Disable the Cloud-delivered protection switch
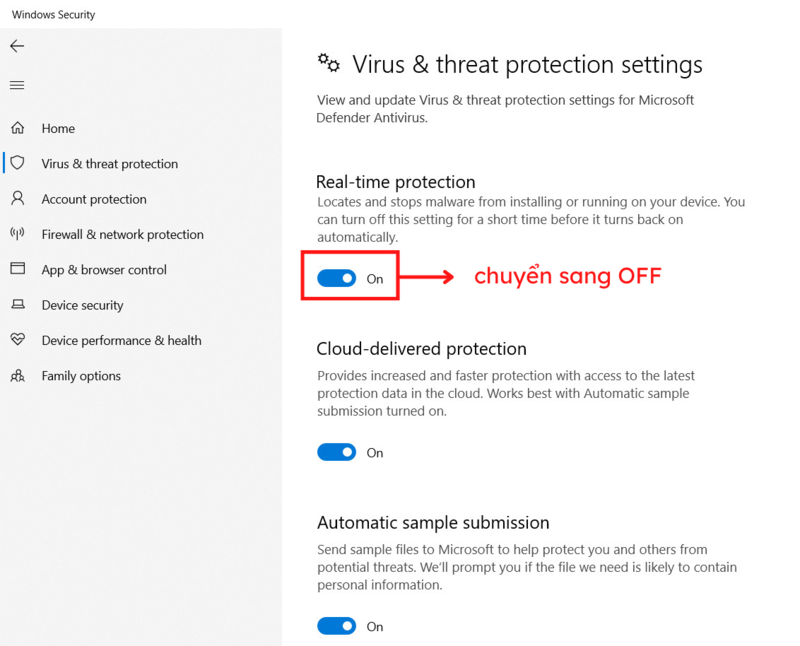800x646 pixels. click(337, 452)
